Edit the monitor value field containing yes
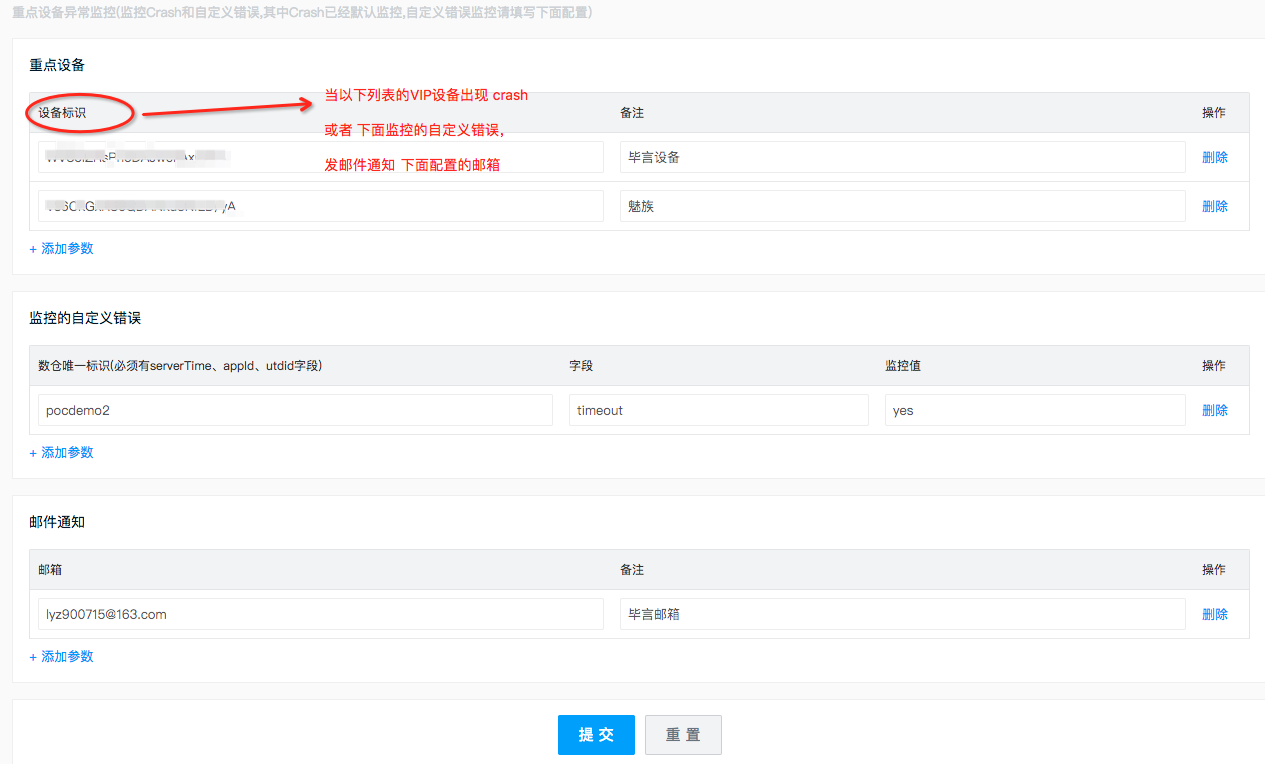This screenshot has width=1265, height=764. (1035, 410)
